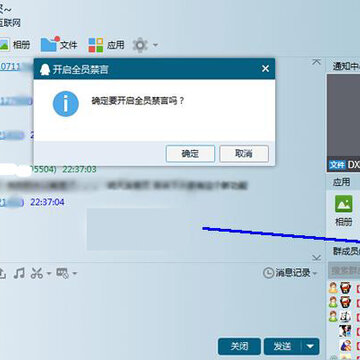Open the 应用 colorful apps icon
Screen dimensions: 360x360
(96, 45)
